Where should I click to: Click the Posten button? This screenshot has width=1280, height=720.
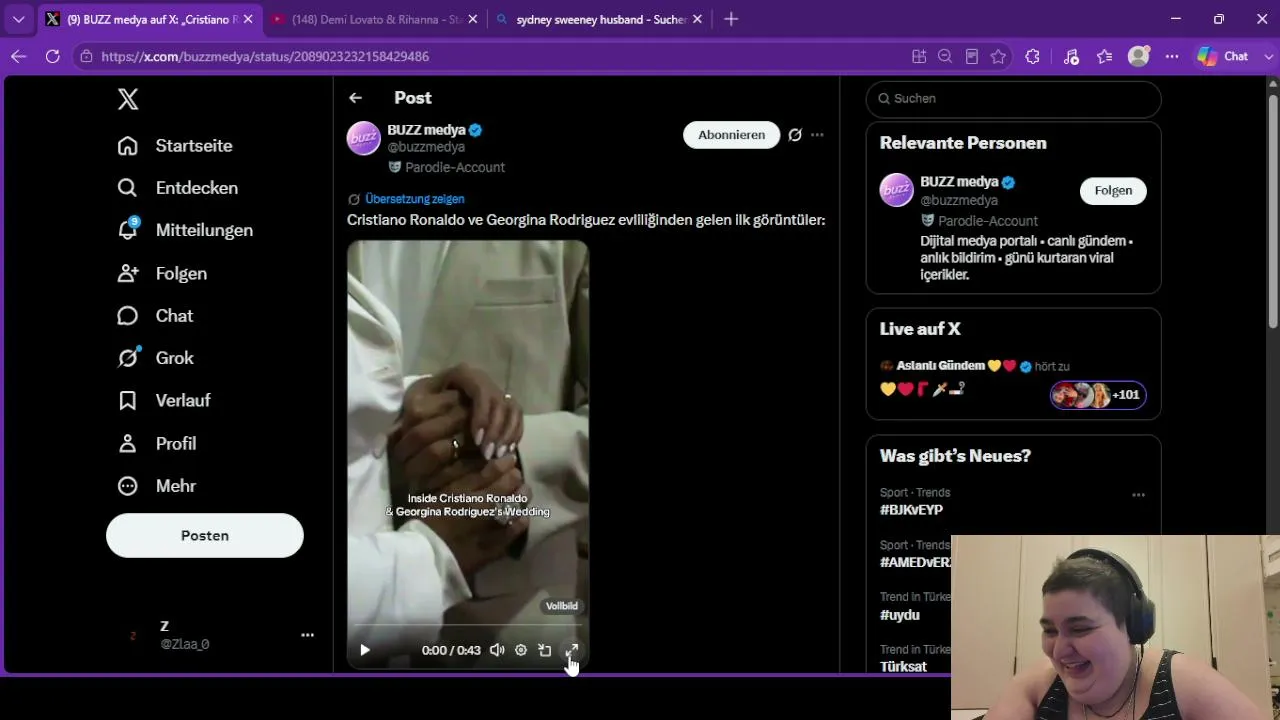[205, 536]
